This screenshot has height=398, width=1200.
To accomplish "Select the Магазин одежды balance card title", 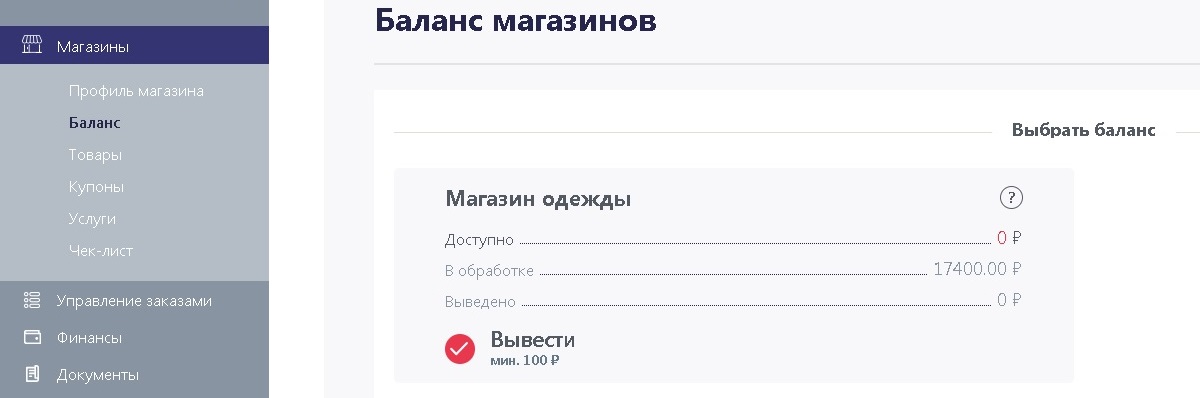I will pyautogui.click(x=538, y=199).
